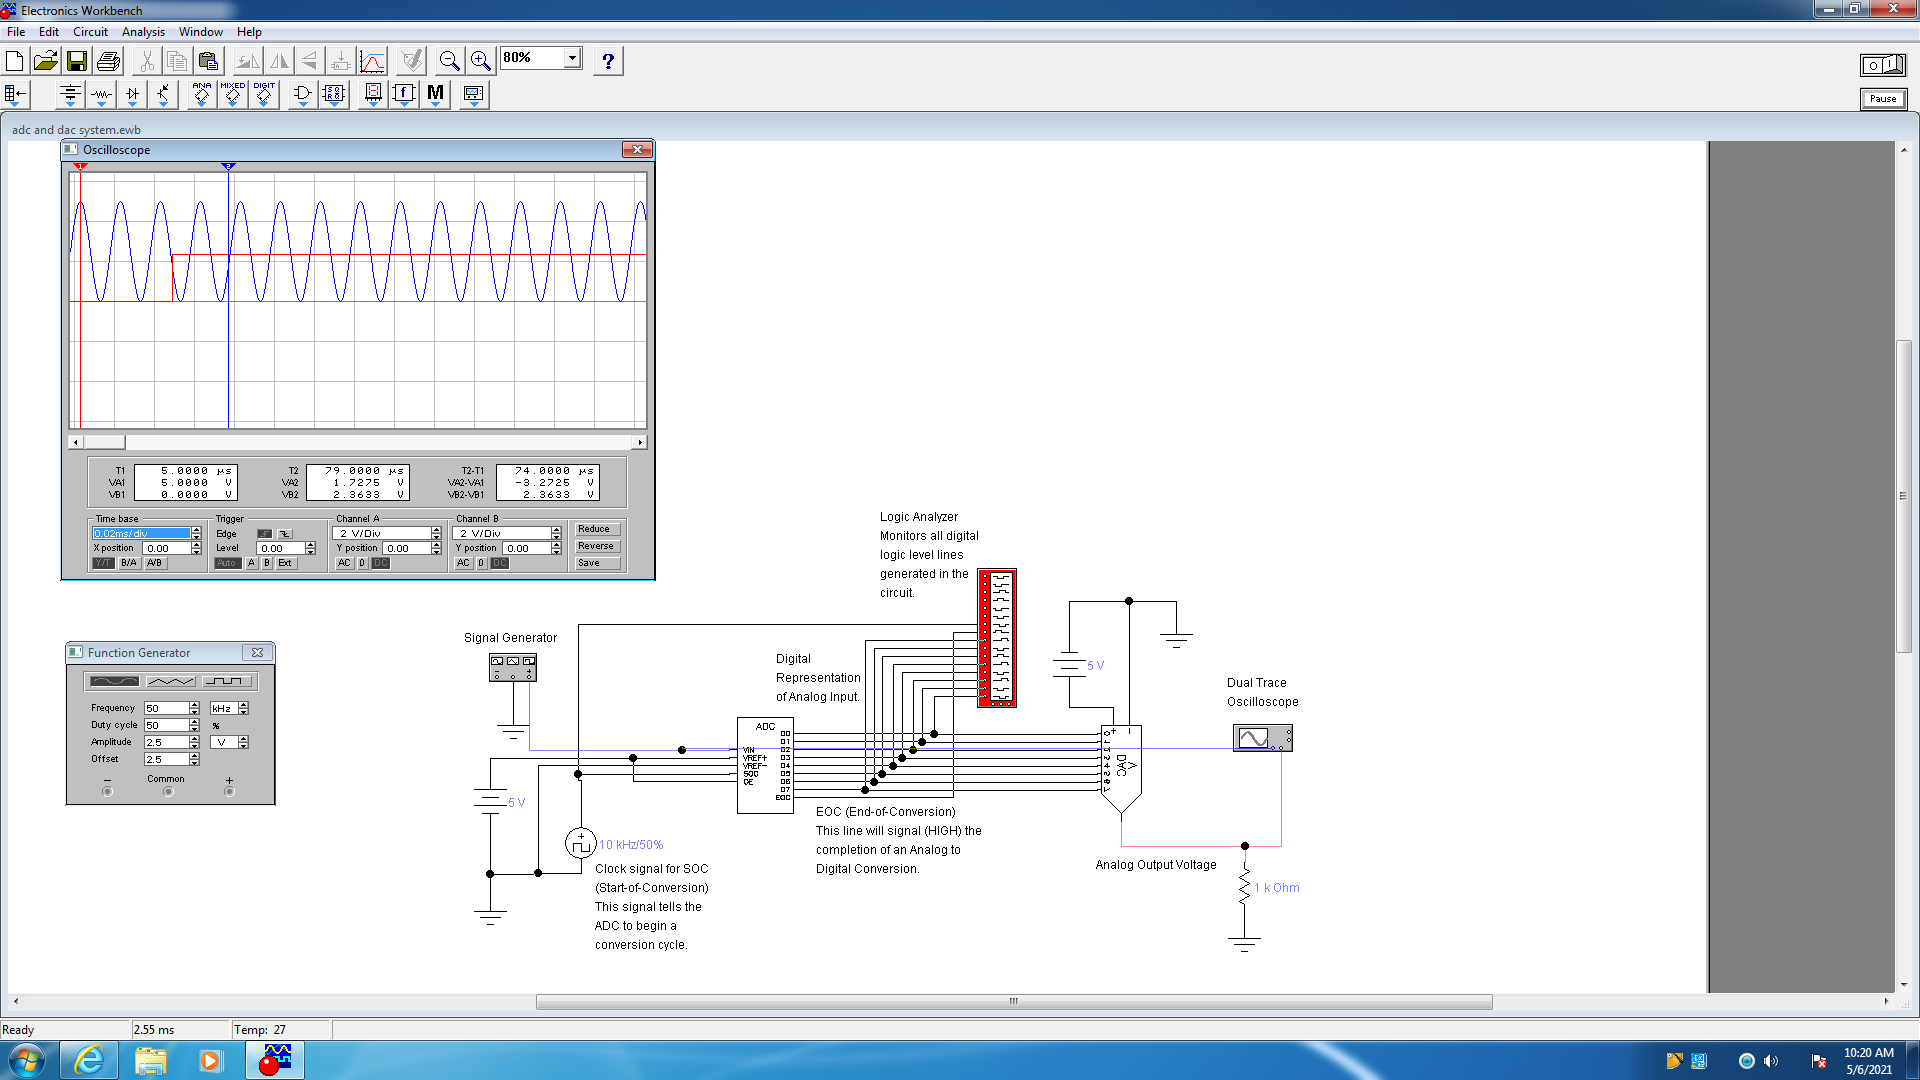1920x1080 pixels.
Task: Open the Sources parts bin (battery icon)
Action: tap(70, 95)
